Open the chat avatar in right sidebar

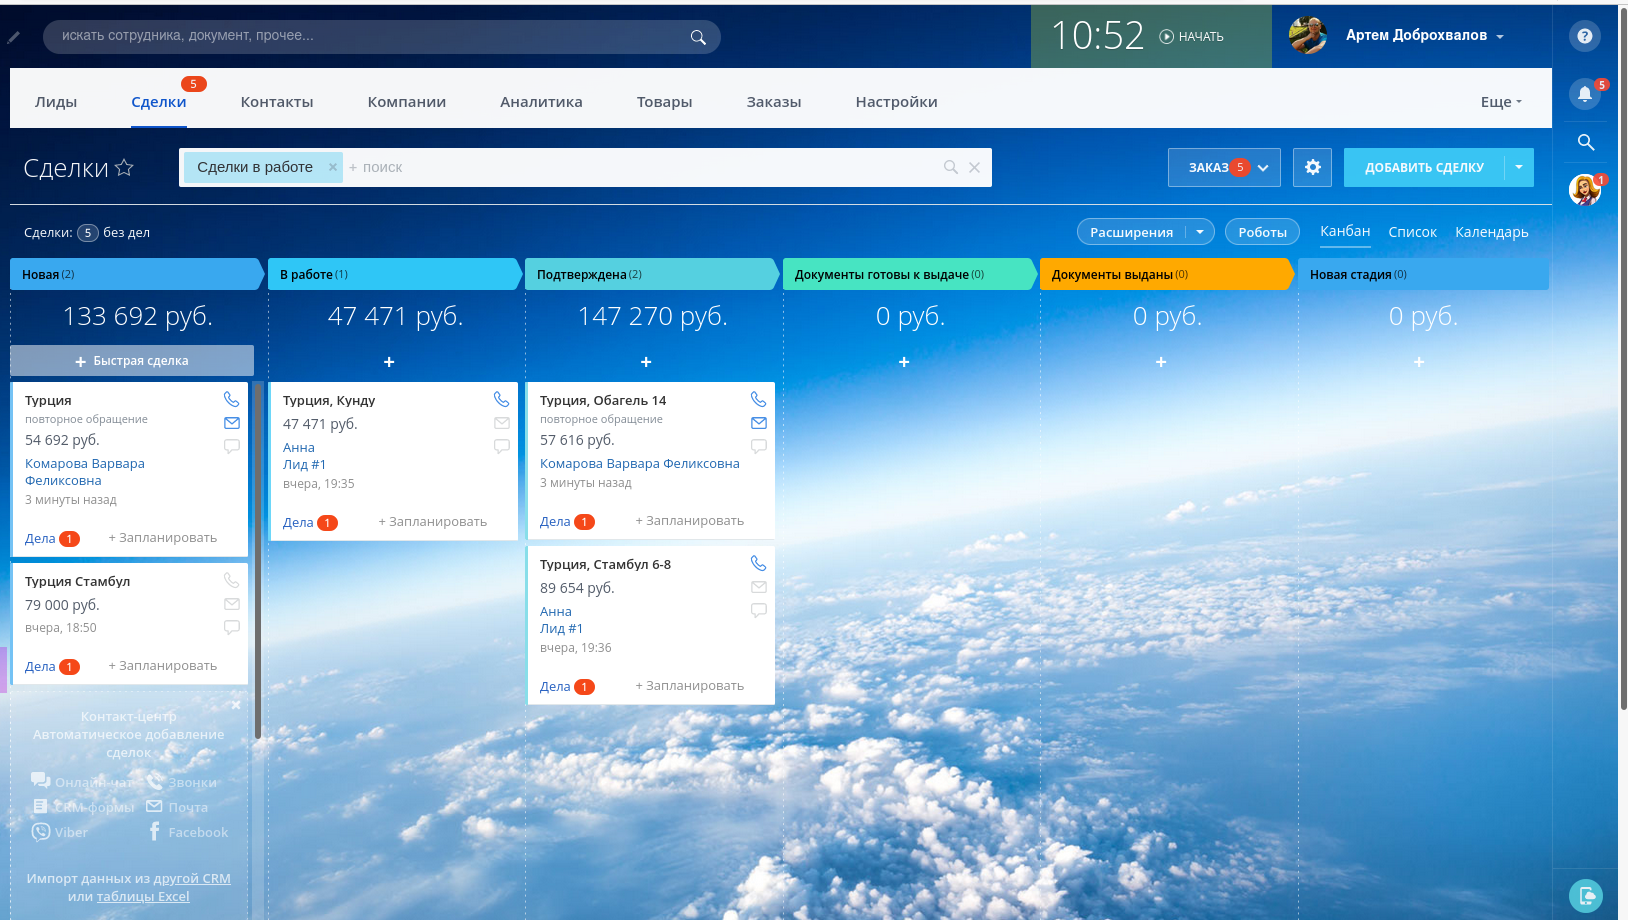pyautogui.click(x=1584, y=189)
